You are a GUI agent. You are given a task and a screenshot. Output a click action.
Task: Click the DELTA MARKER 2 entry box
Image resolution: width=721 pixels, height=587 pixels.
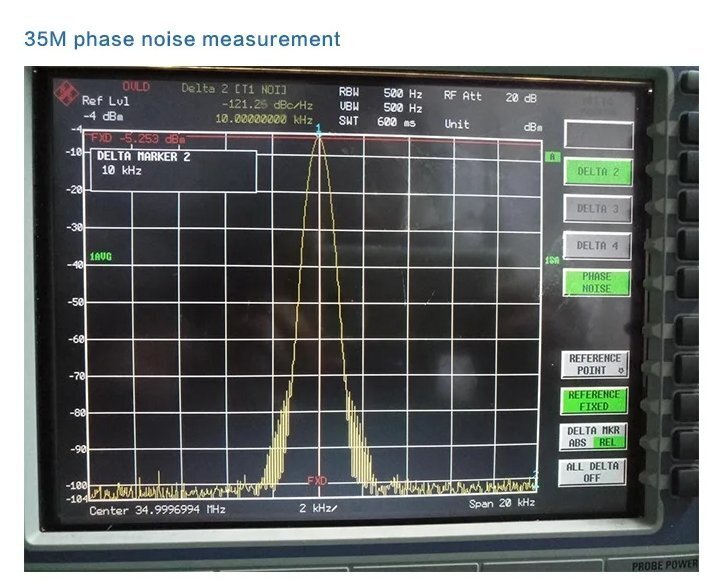[x=175, y=170]
